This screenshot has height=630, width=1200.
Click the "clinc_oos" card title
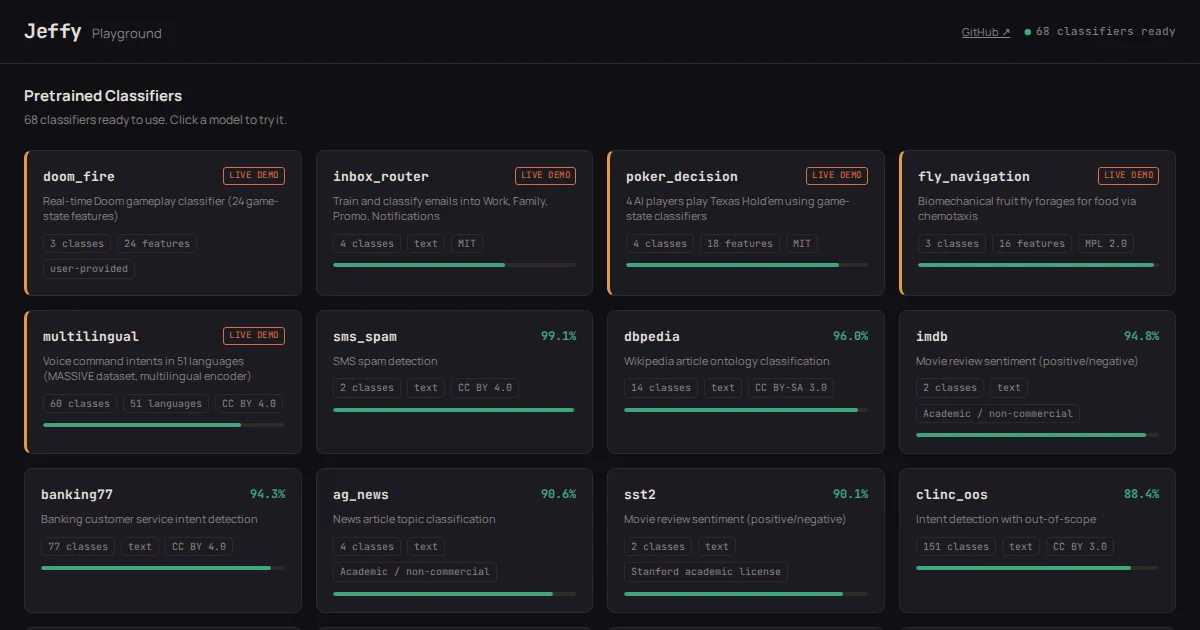952,495
